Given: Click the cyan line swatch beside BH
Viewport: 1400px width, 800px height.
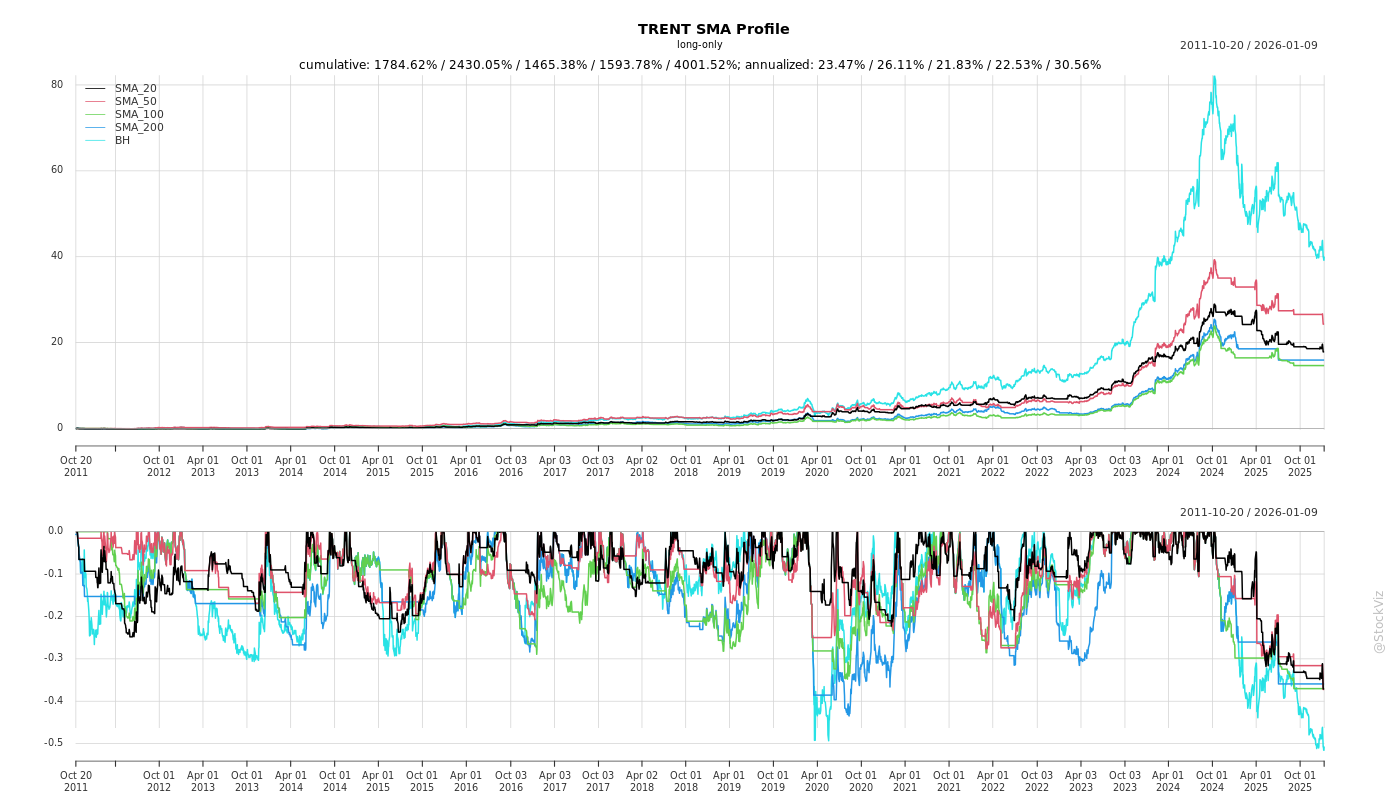Looking at the screenshot, I should [x=95, y=141].
